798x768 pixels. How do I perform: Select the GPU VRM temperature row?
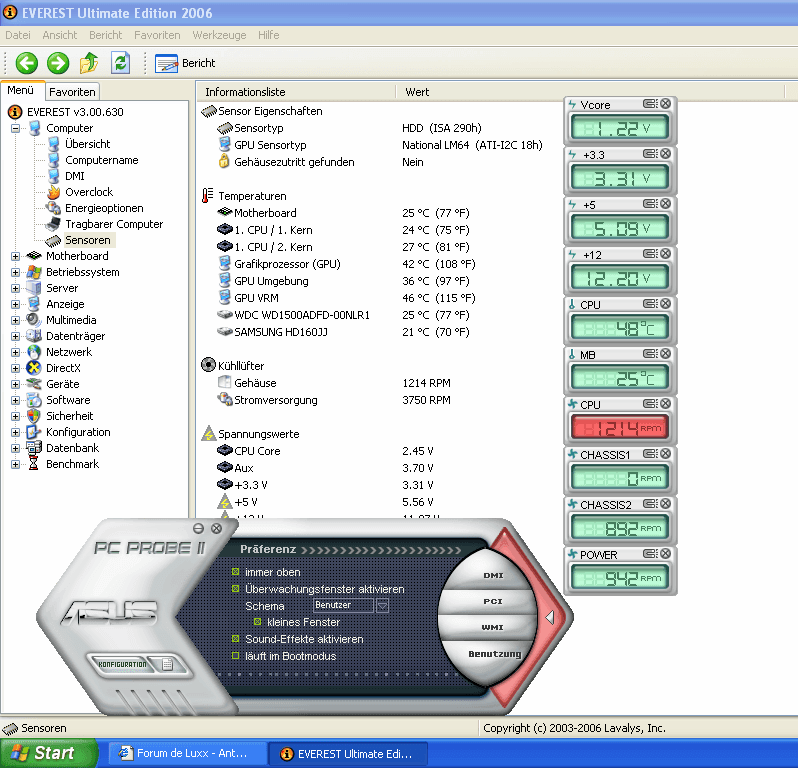[x=256, y=298]
